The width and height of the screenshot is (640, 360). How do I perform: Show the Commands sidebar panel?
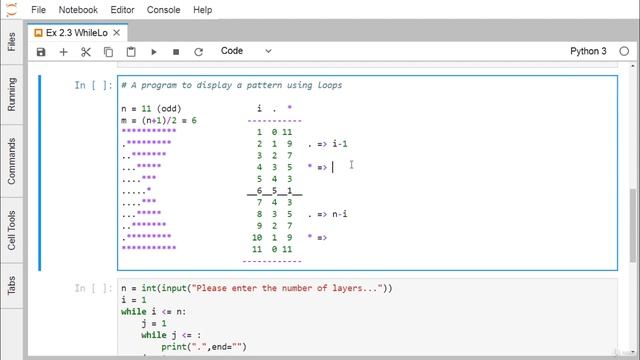point(11,161)
